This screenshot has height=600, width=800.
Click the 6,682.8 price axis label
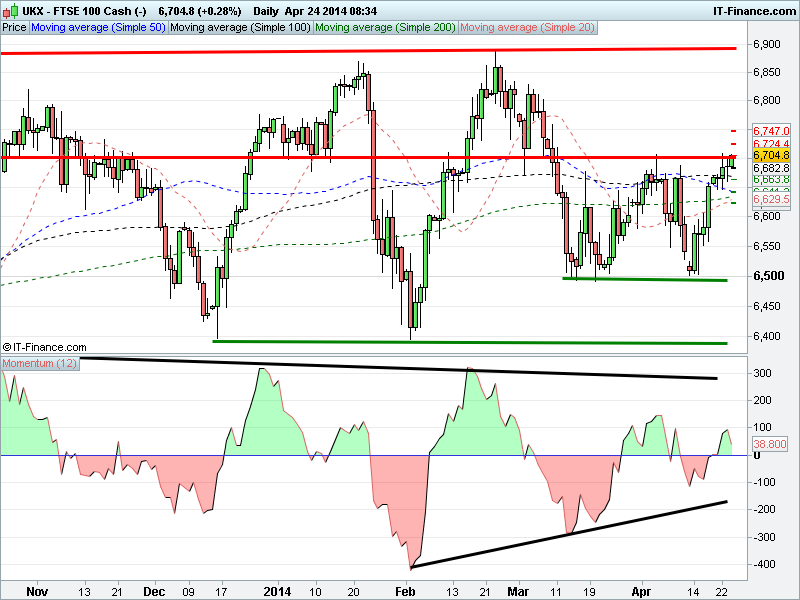tap(771, 168)
